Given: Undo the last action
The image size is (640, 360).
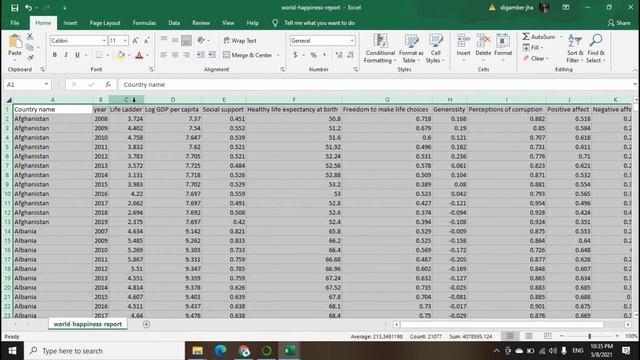Looking at the screenshot, I should click(x=28, y=8).
